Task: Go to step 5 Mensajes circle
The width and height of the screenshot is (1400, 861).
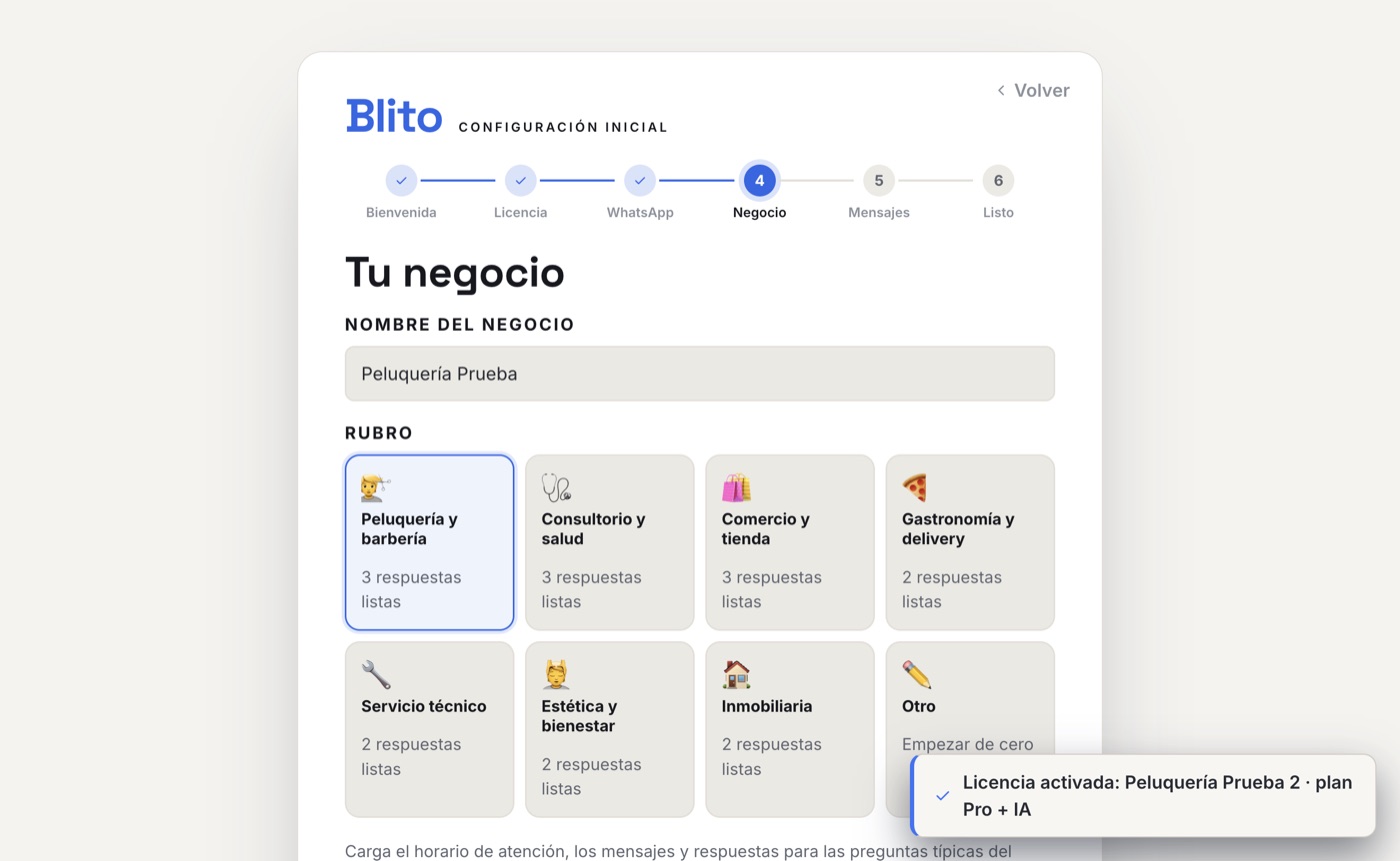Action: 879,181
